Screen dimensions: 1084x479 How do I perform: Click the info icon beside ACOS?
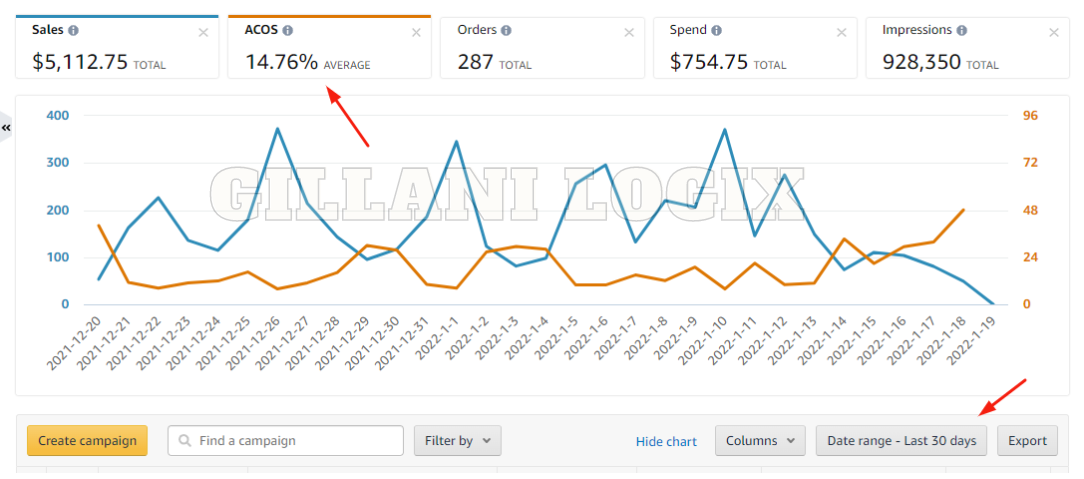(288, 30)
